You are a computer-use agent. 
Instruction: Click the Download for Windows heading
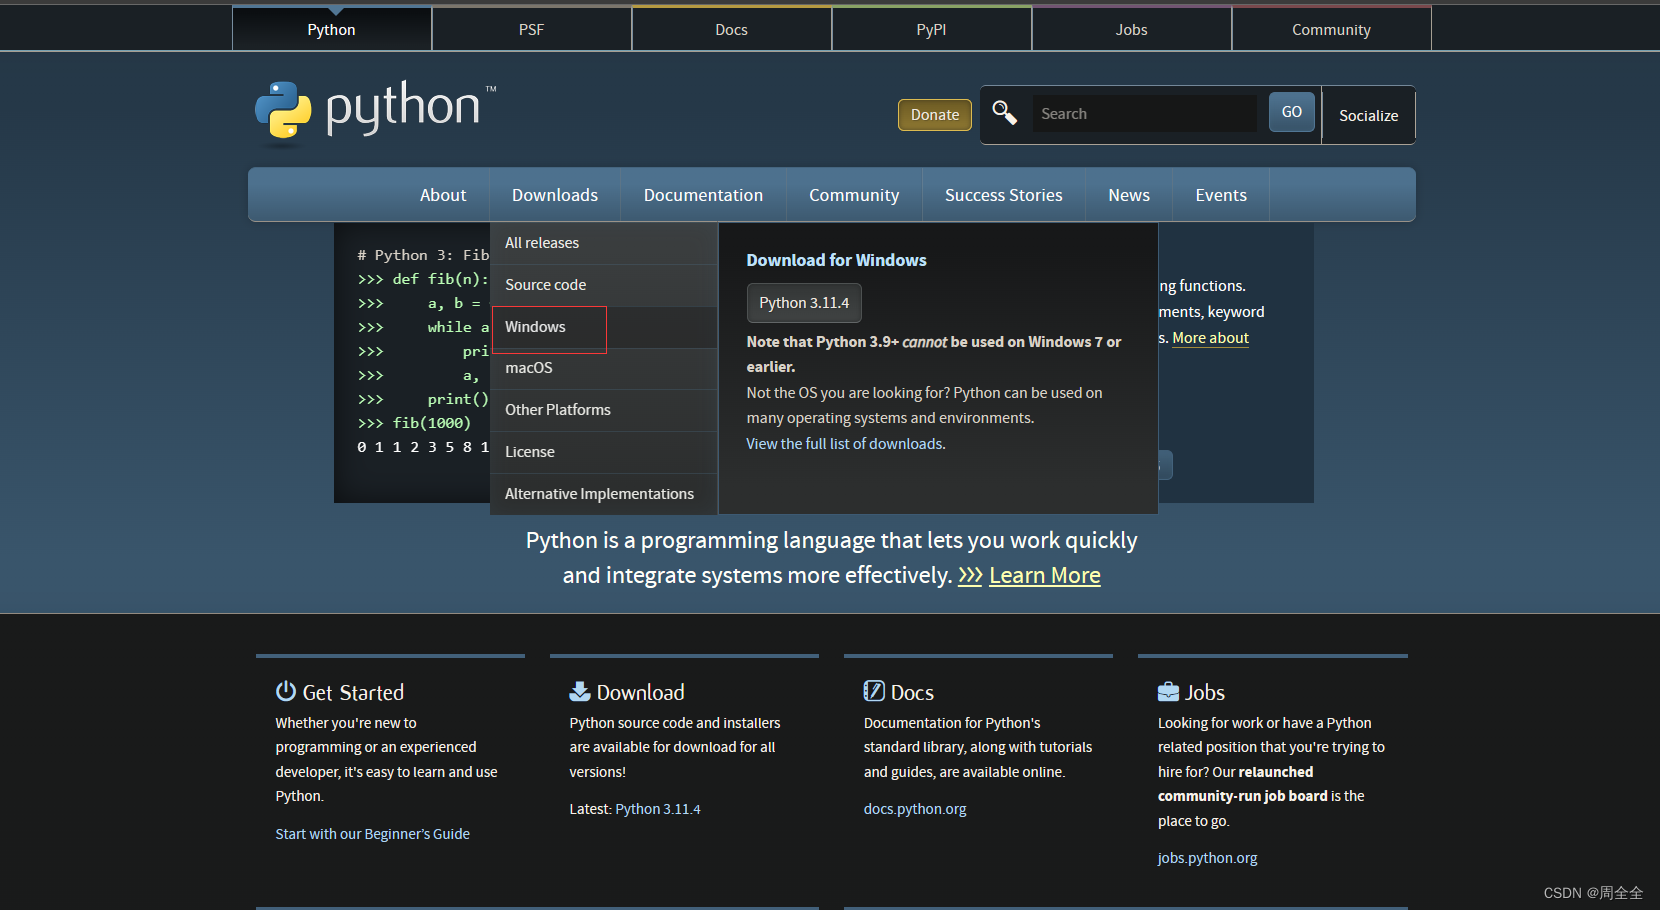click(x=837, y=260)
